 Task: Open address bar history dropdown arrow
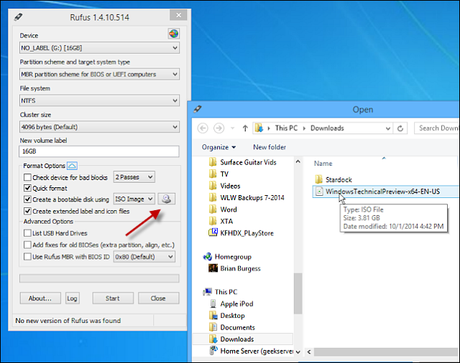tap(388, 128)
